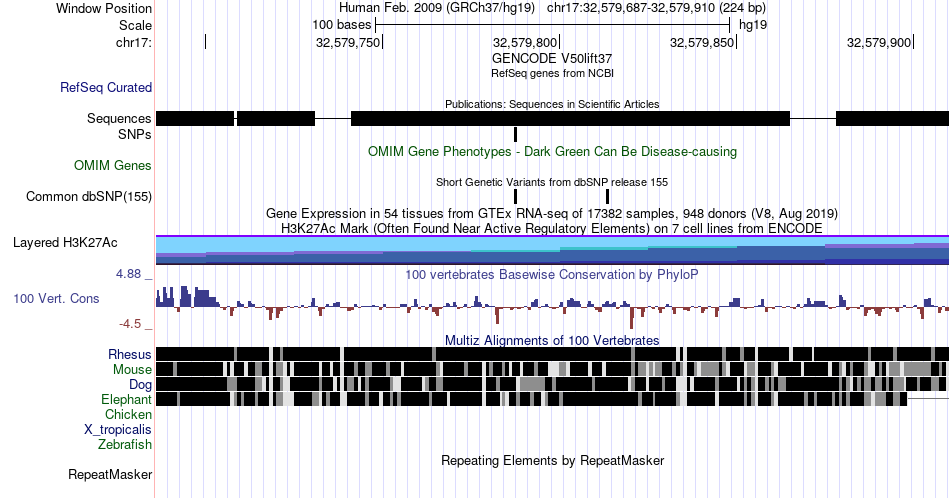The width and height of the screenshot is (950, 498).
Task: Select the Mouse alignment row label
Action: pyautogui.click(x=132, y=370)
